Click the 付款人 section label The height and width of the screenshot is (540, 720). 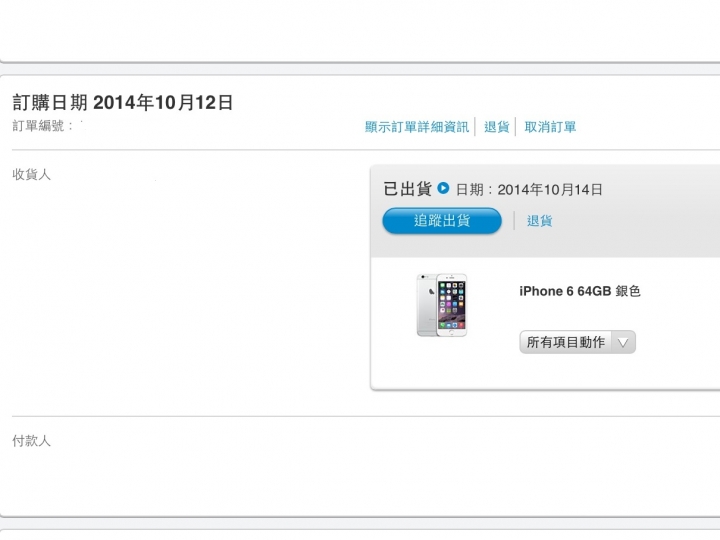click(x=31, y=441)
